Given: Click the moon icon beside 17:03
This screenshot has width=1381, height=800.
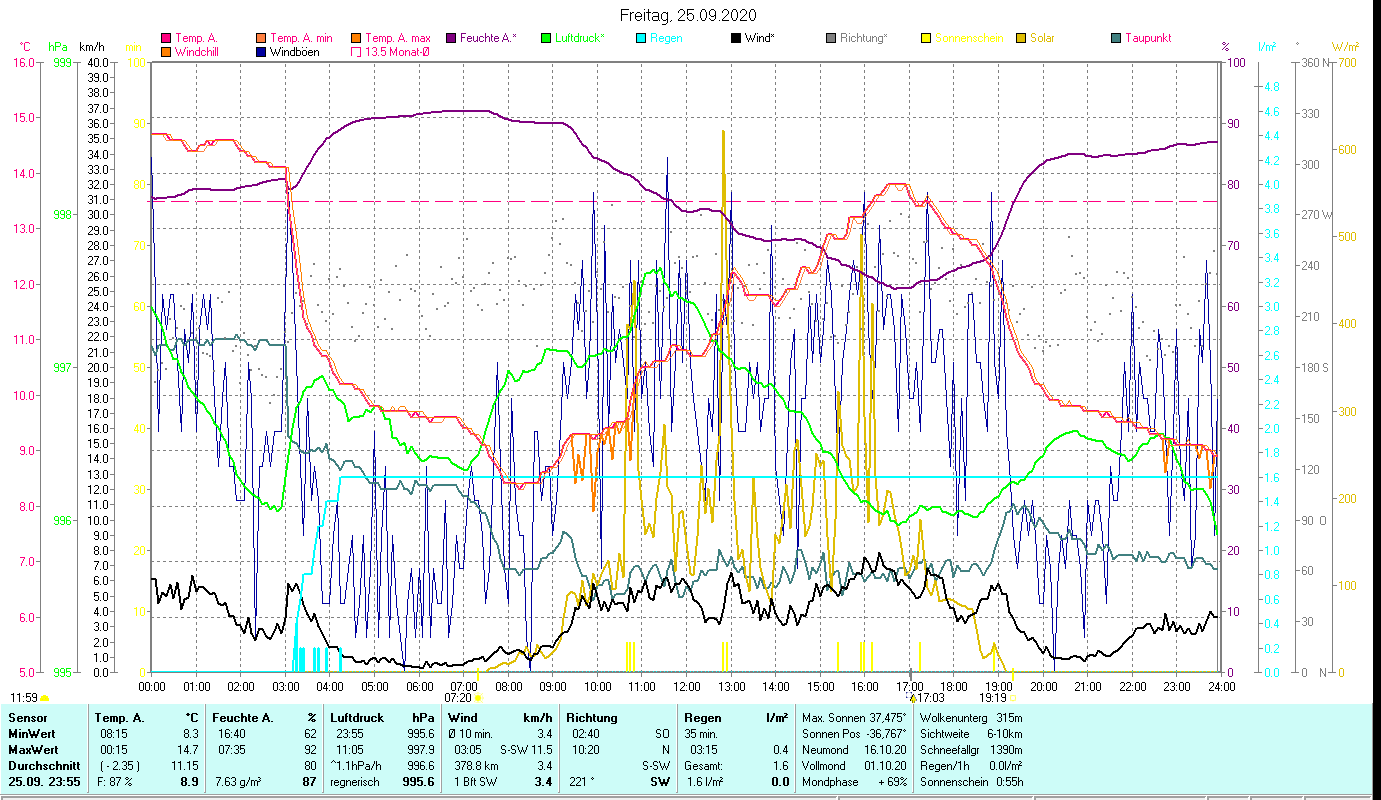Looking at the screenshot, I should 912,698.
